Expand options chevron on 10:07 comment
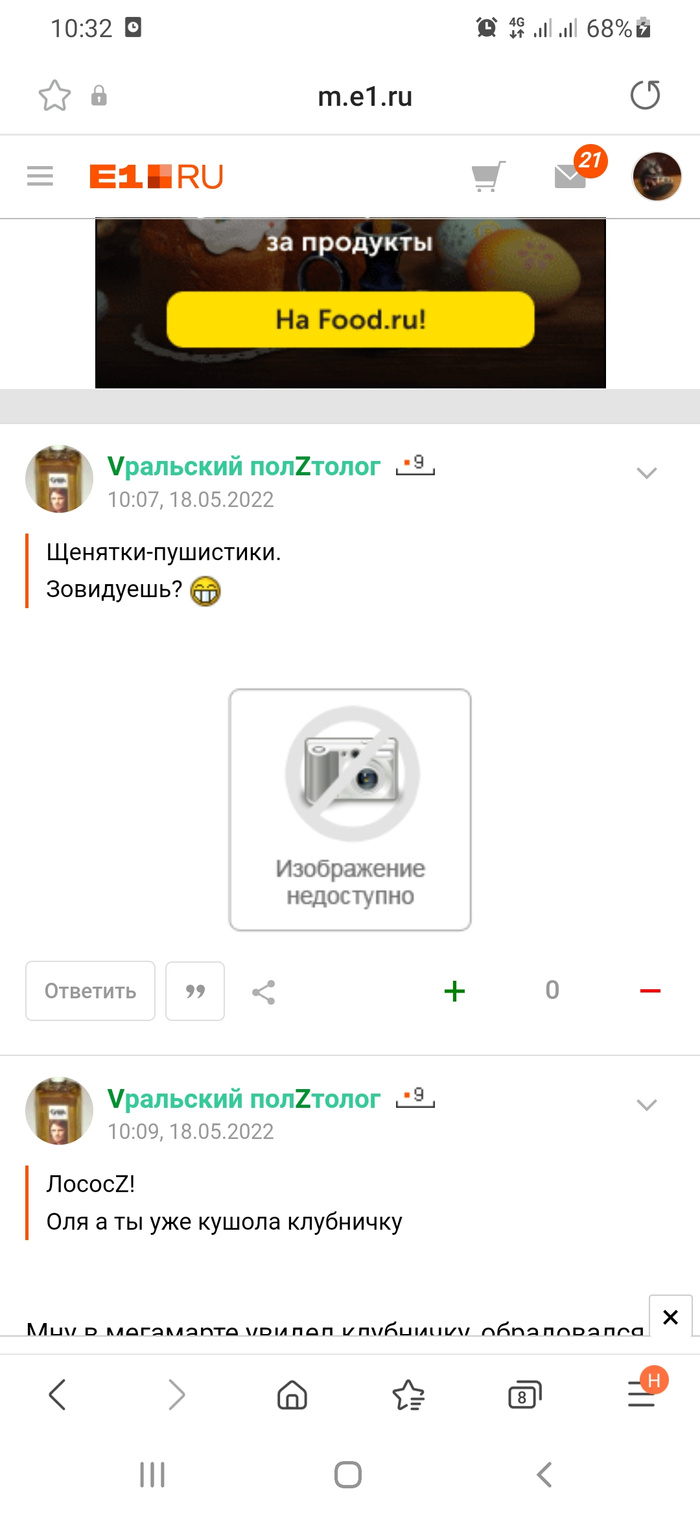This screenshot has height=1517, width=700. click(x=647, y=473)
